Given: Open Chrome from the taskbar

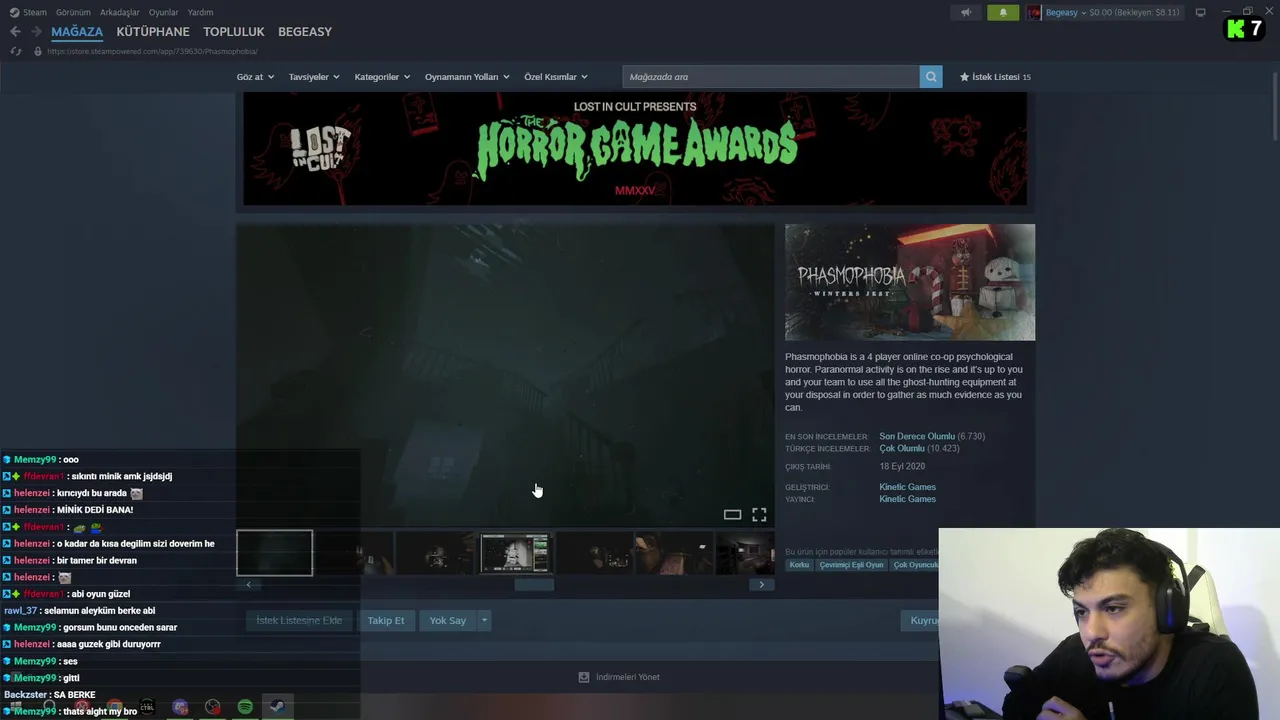Looking at the screenshot, I should (115, 707).
